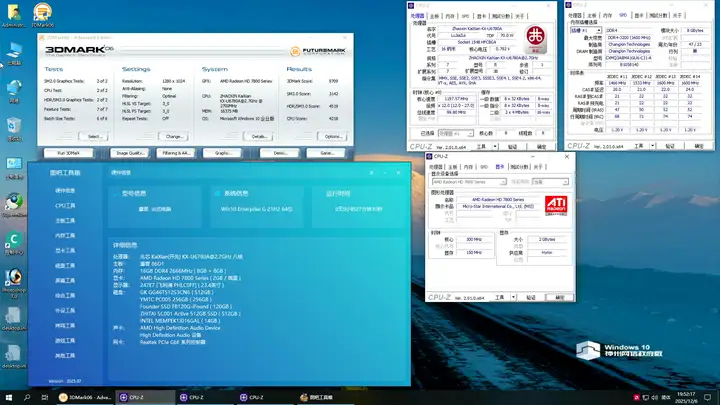This screenshot has height=405, width=720.
Task: Open 内存工具 in the 图吧工具箱 sidebar
Action: tap(65, 236)
